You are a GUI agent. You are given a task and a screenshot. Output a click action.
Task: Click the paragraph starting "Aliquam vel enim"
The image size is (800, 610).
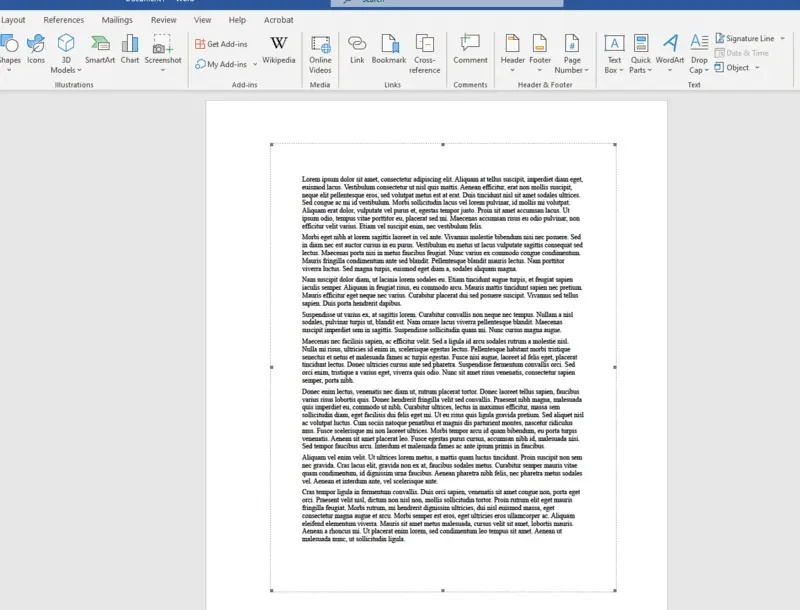(x=442, y=469)
